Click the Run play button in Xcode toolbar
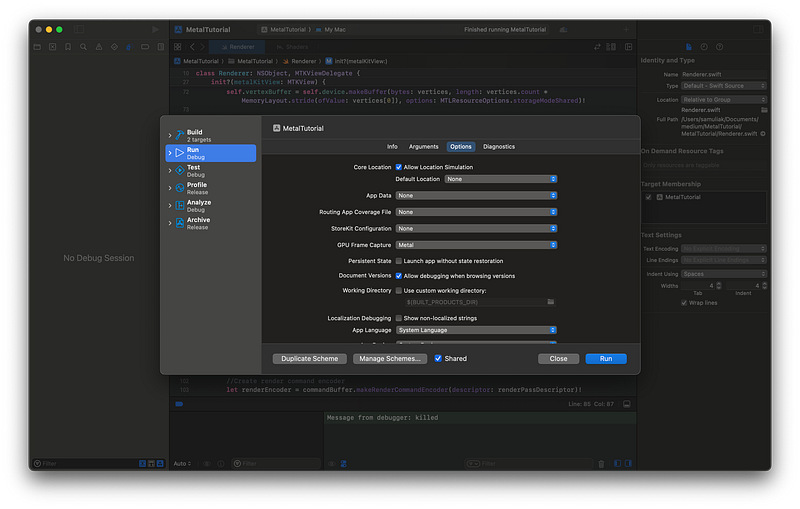Viewport: 800px width, 509px height. [156, 30]
